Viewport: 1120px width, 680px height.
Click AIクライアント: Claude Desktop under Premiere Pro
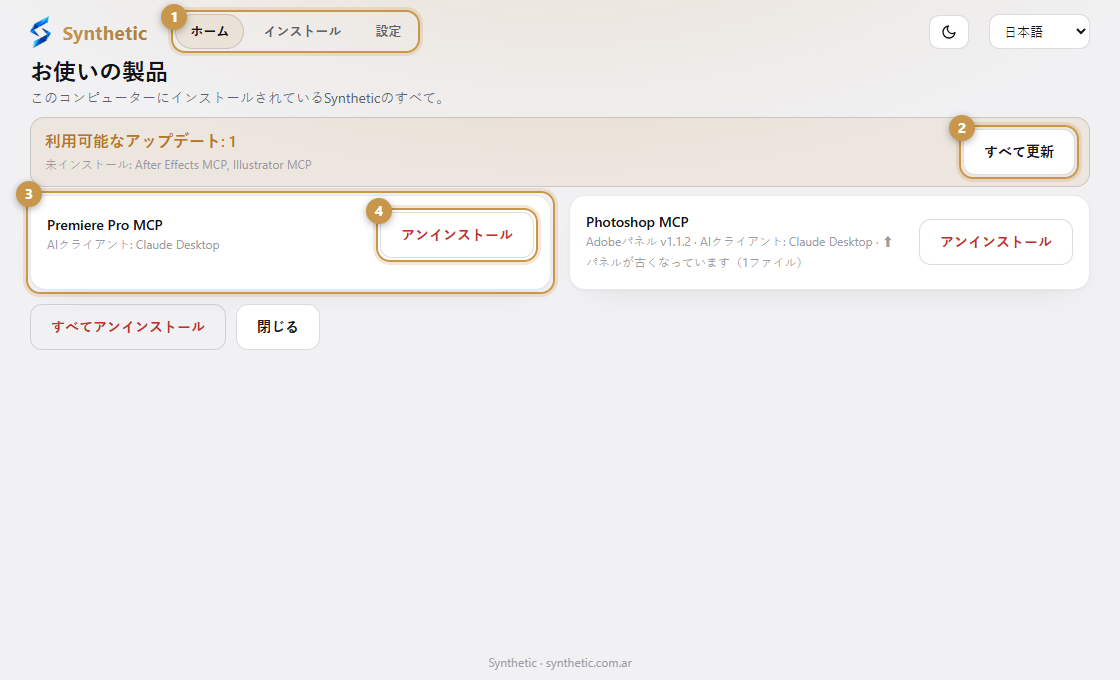pos(133,245)
